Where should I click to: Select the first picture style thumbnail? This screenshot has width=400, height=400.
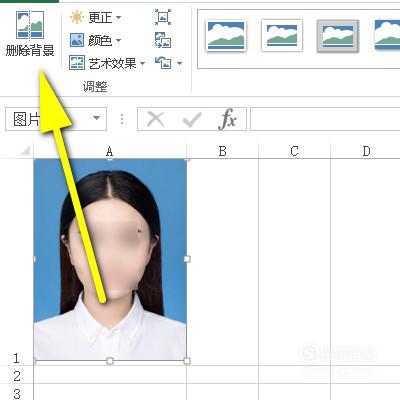coord(226,35)
